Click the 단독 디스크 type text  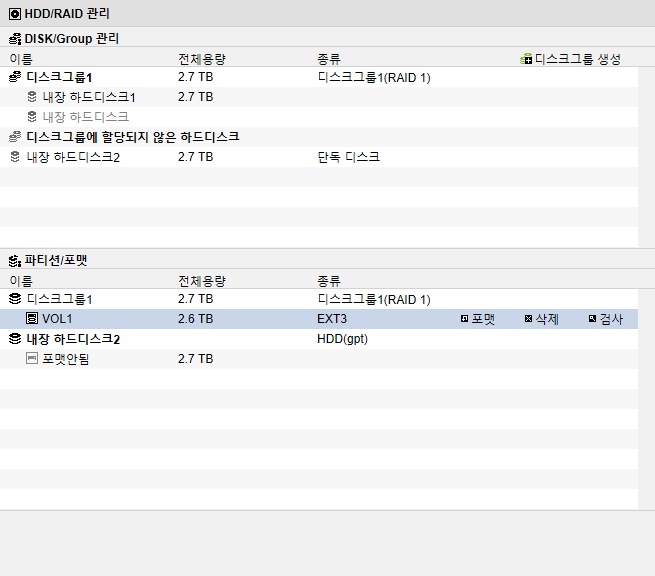[348, 157]
